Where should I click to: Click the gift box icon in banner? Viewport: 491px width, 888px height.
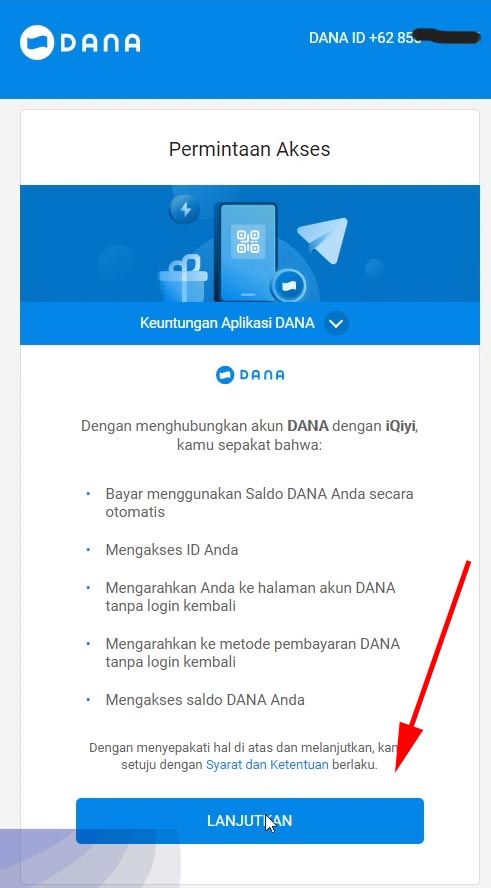click(183, 279)
